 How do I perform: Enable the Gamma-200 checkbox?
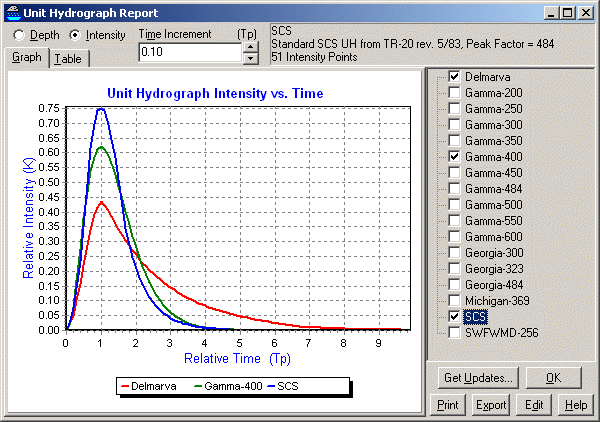pyautogui.click(x=455, y=93)
